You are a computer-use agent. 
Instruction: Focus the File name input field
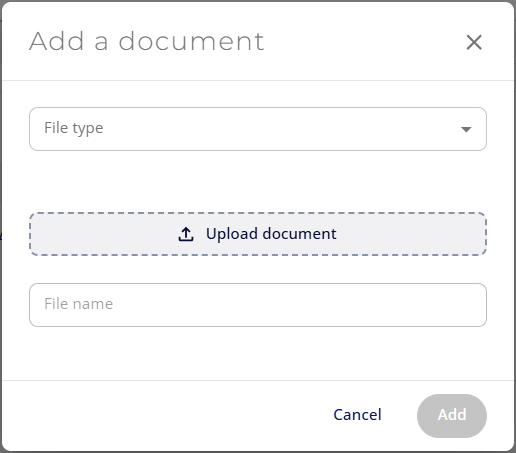click(258, 305)
